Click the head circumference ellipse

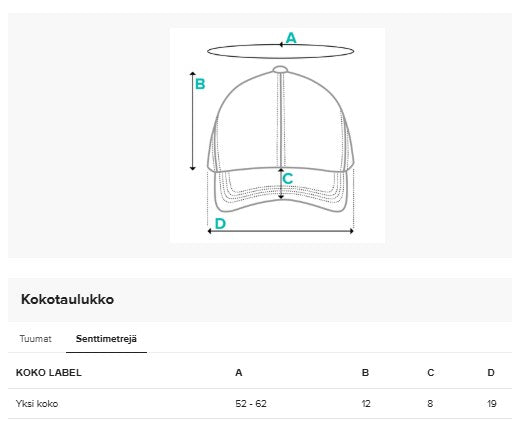click(280, 51)
